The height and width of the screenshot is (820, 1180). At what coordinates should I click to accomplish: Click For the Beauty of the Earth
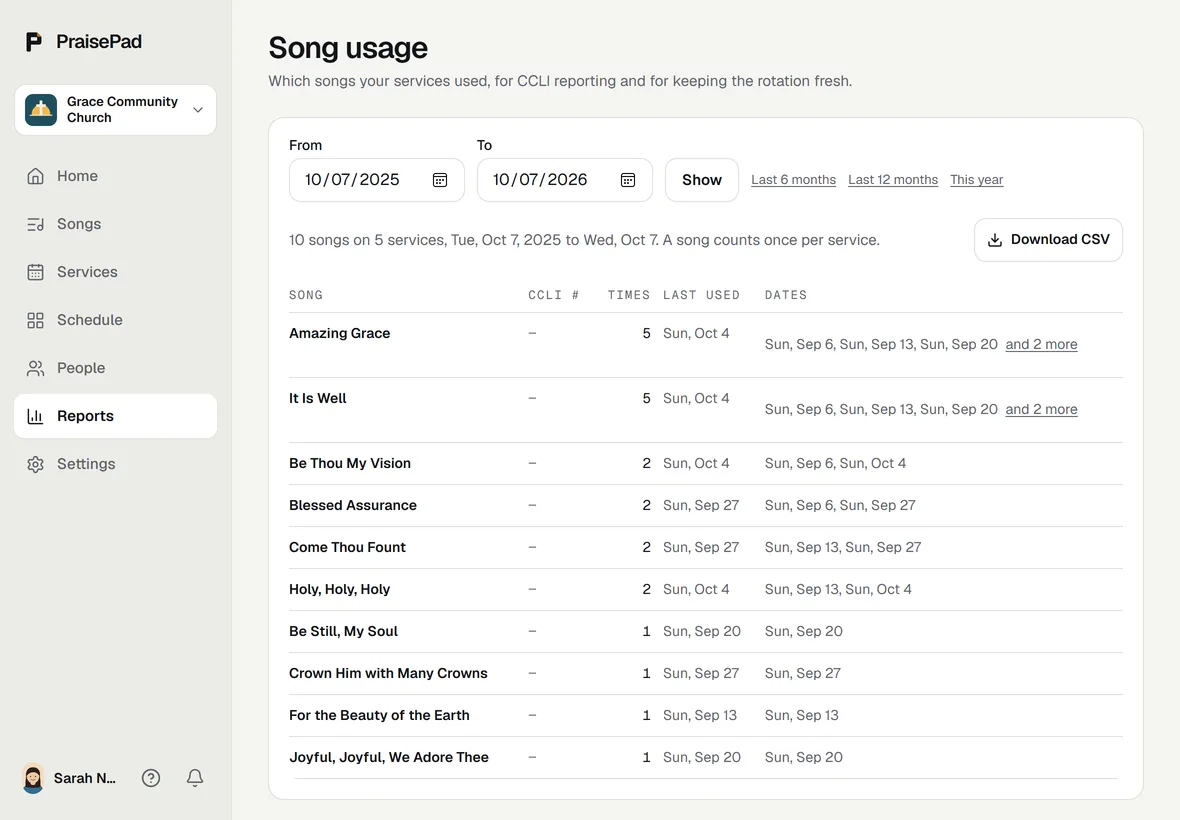(x=379, y=715)
